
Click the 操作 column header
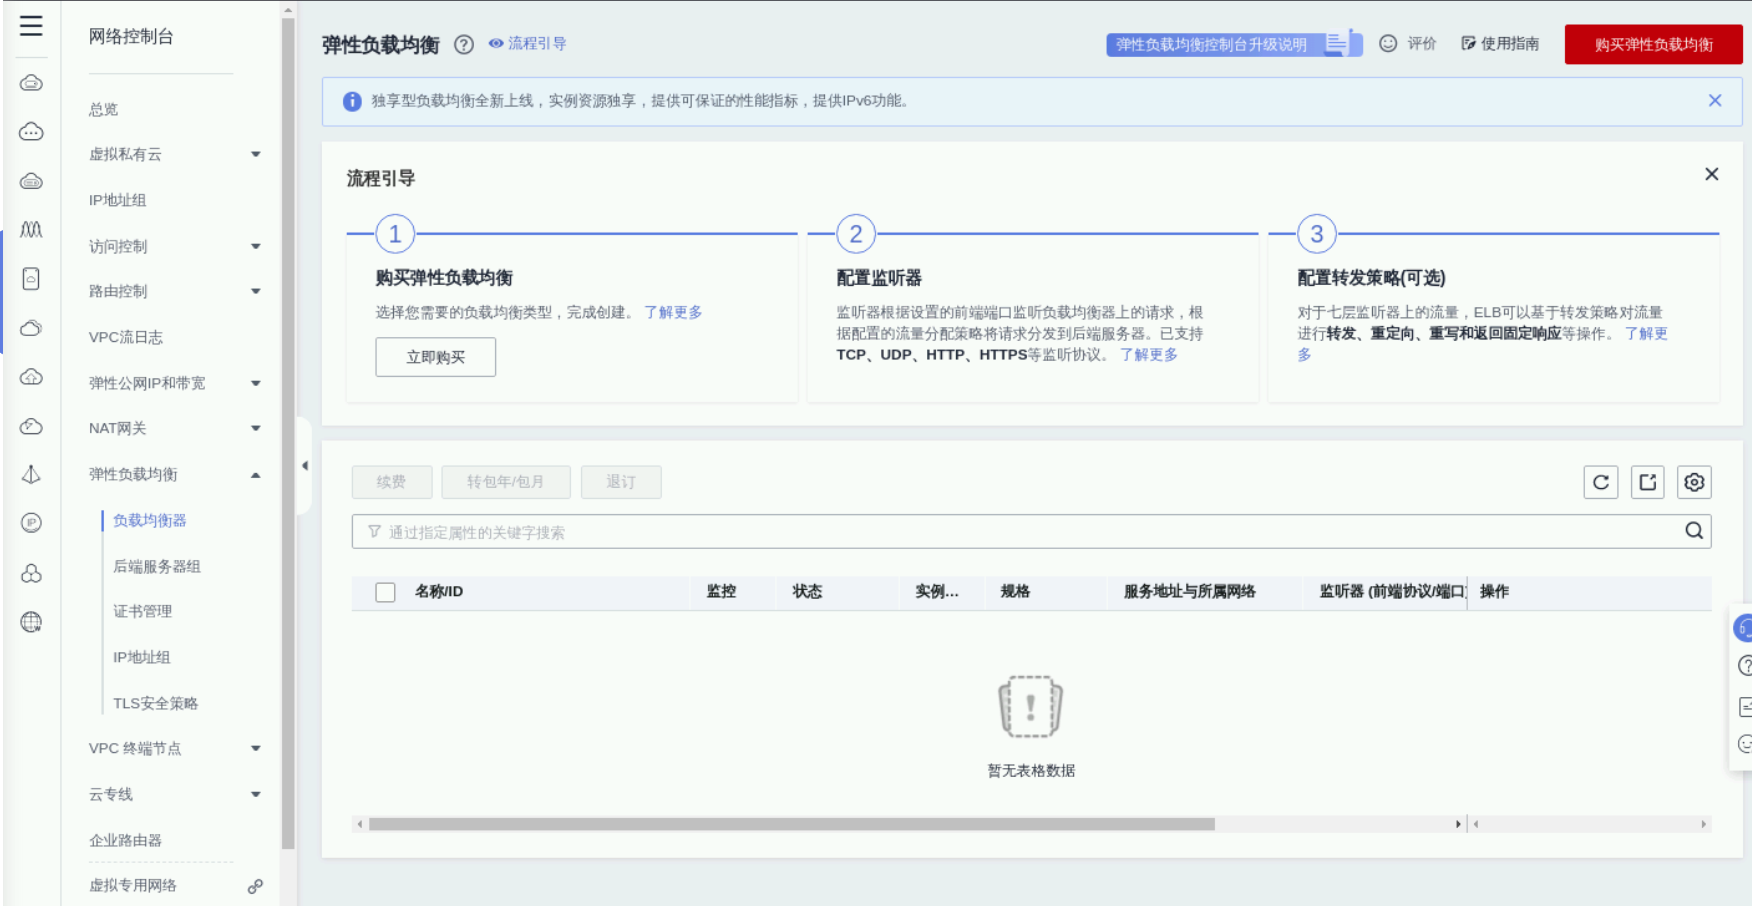tap(1494, 592)
